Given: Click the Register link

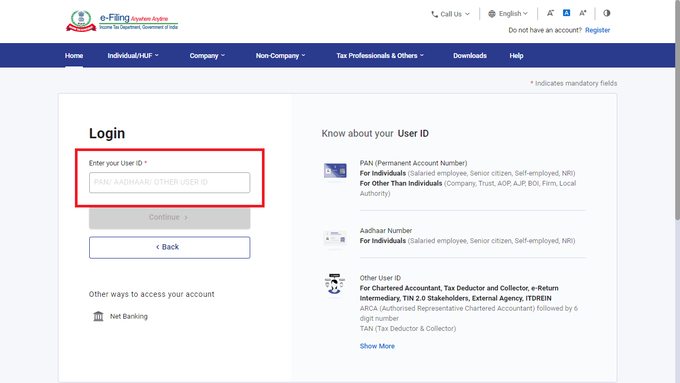Looking at the screenshot, I should (x=597, y=30).
